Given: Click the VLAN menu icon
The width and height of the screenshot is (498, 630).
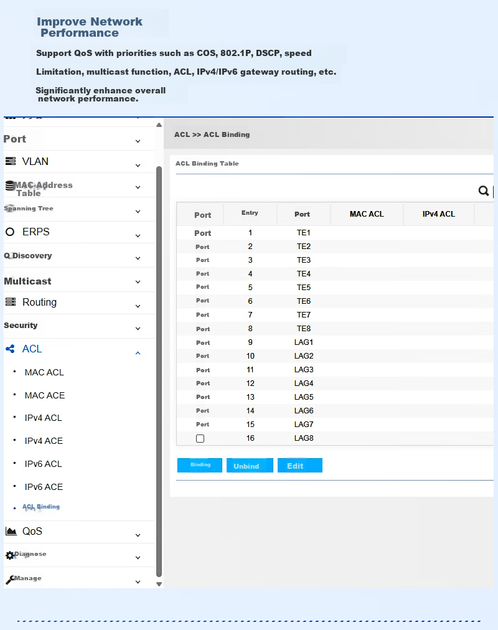Looking at the screenshot, I should point(10,161).
